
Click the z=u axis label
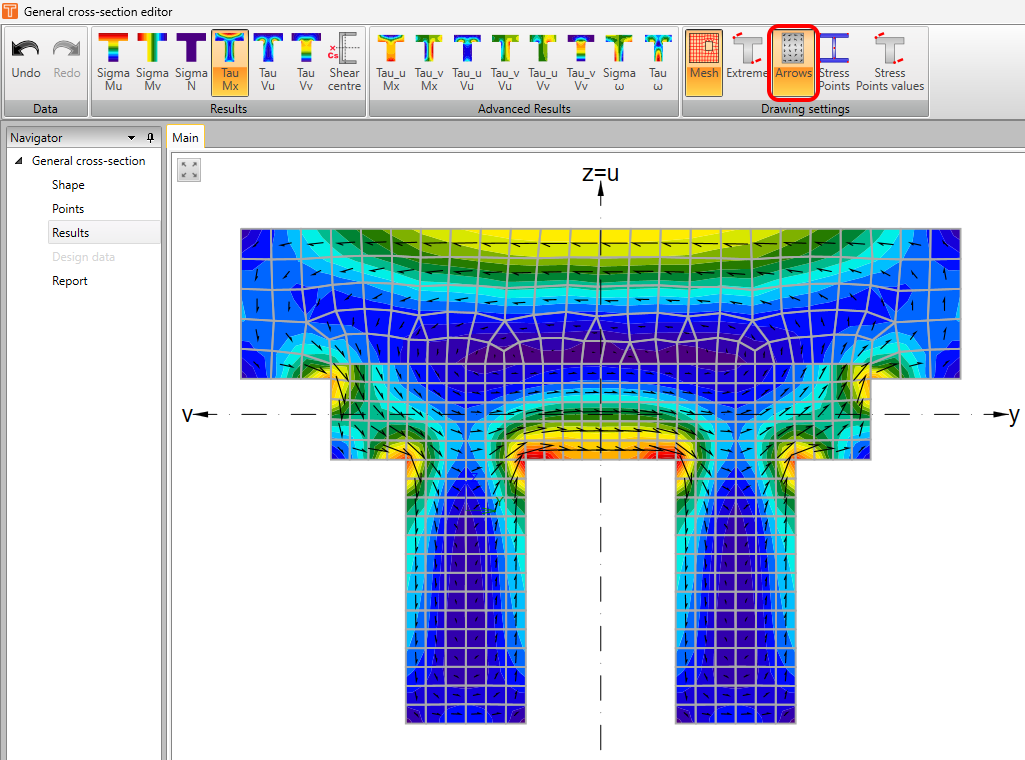[600, 174]
